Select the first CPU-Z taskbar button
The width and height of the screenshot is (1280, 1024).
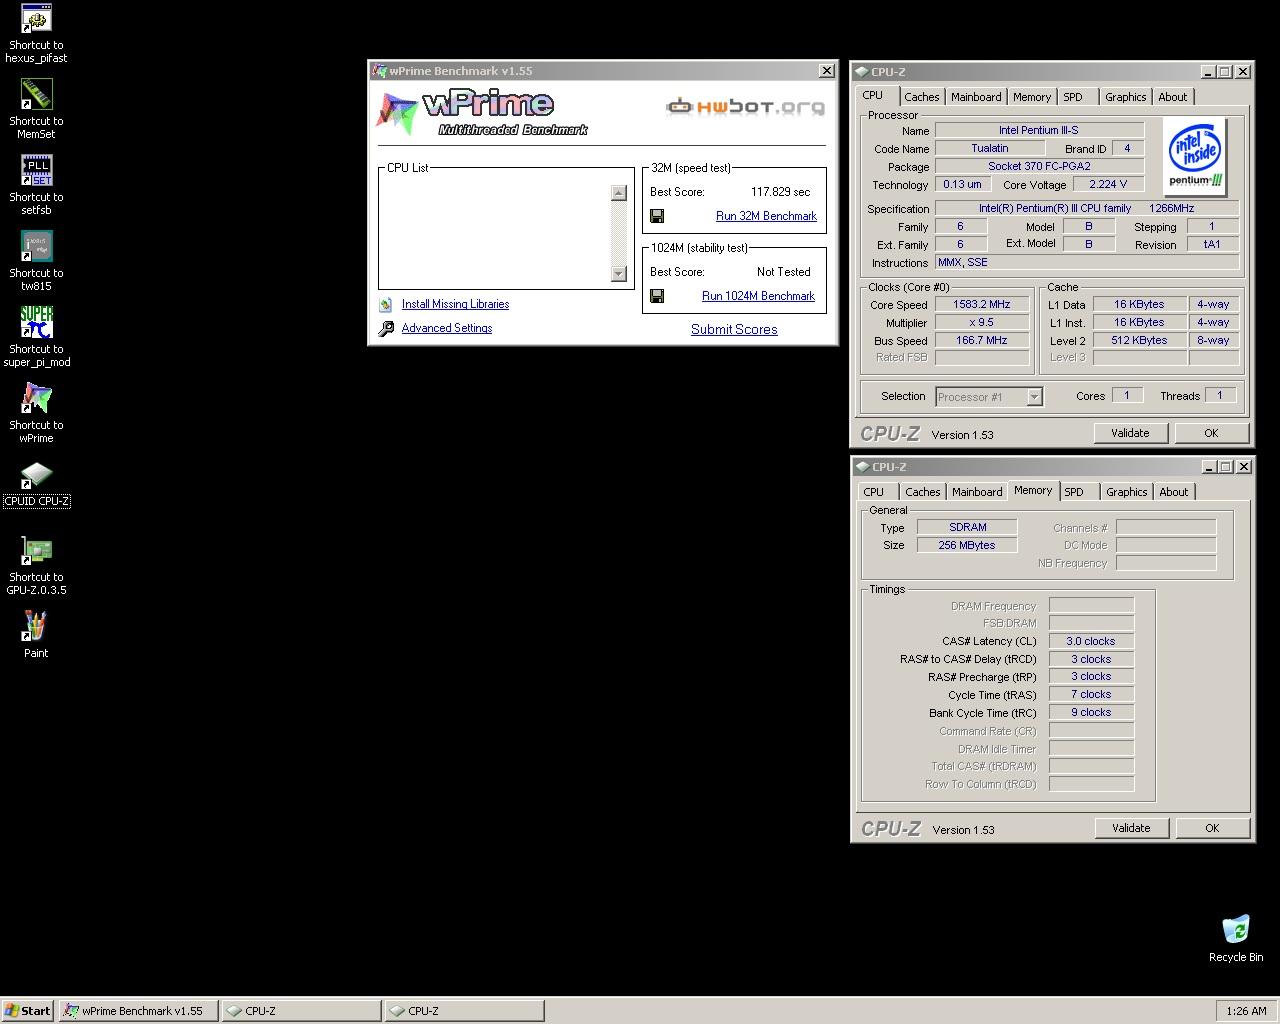tap(301, 1011)
